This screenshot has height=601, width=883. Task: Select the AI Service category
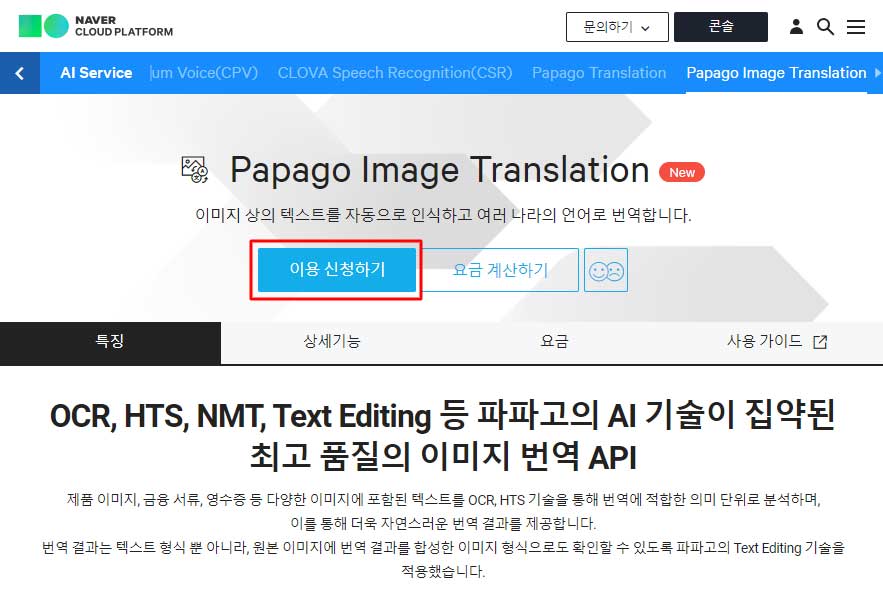tap(96, 73)
